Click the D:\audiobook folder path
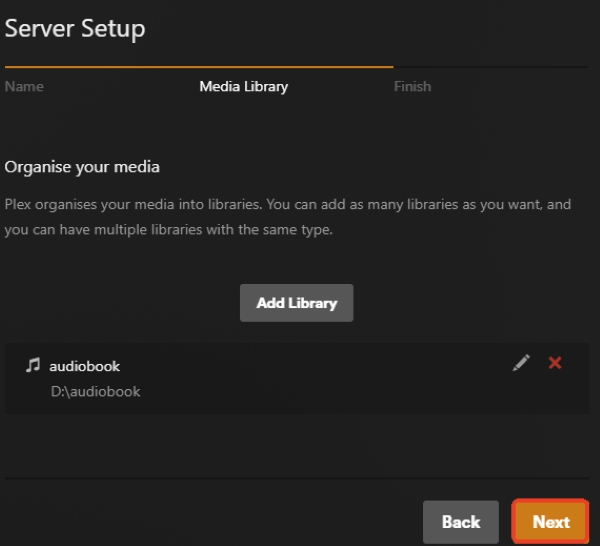600x546 pixels. click(x=96, y=391)
